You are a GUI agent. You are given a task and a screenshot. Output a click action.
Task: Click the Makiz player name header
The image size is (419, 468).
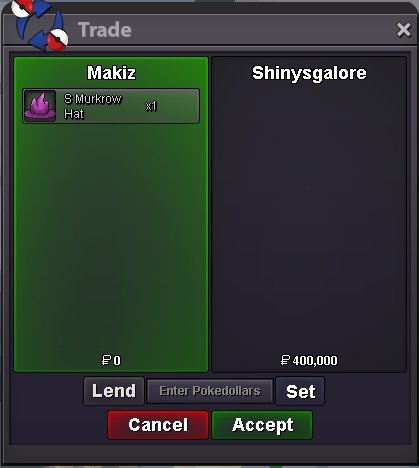pyautogui.click(x=111, y=73)
